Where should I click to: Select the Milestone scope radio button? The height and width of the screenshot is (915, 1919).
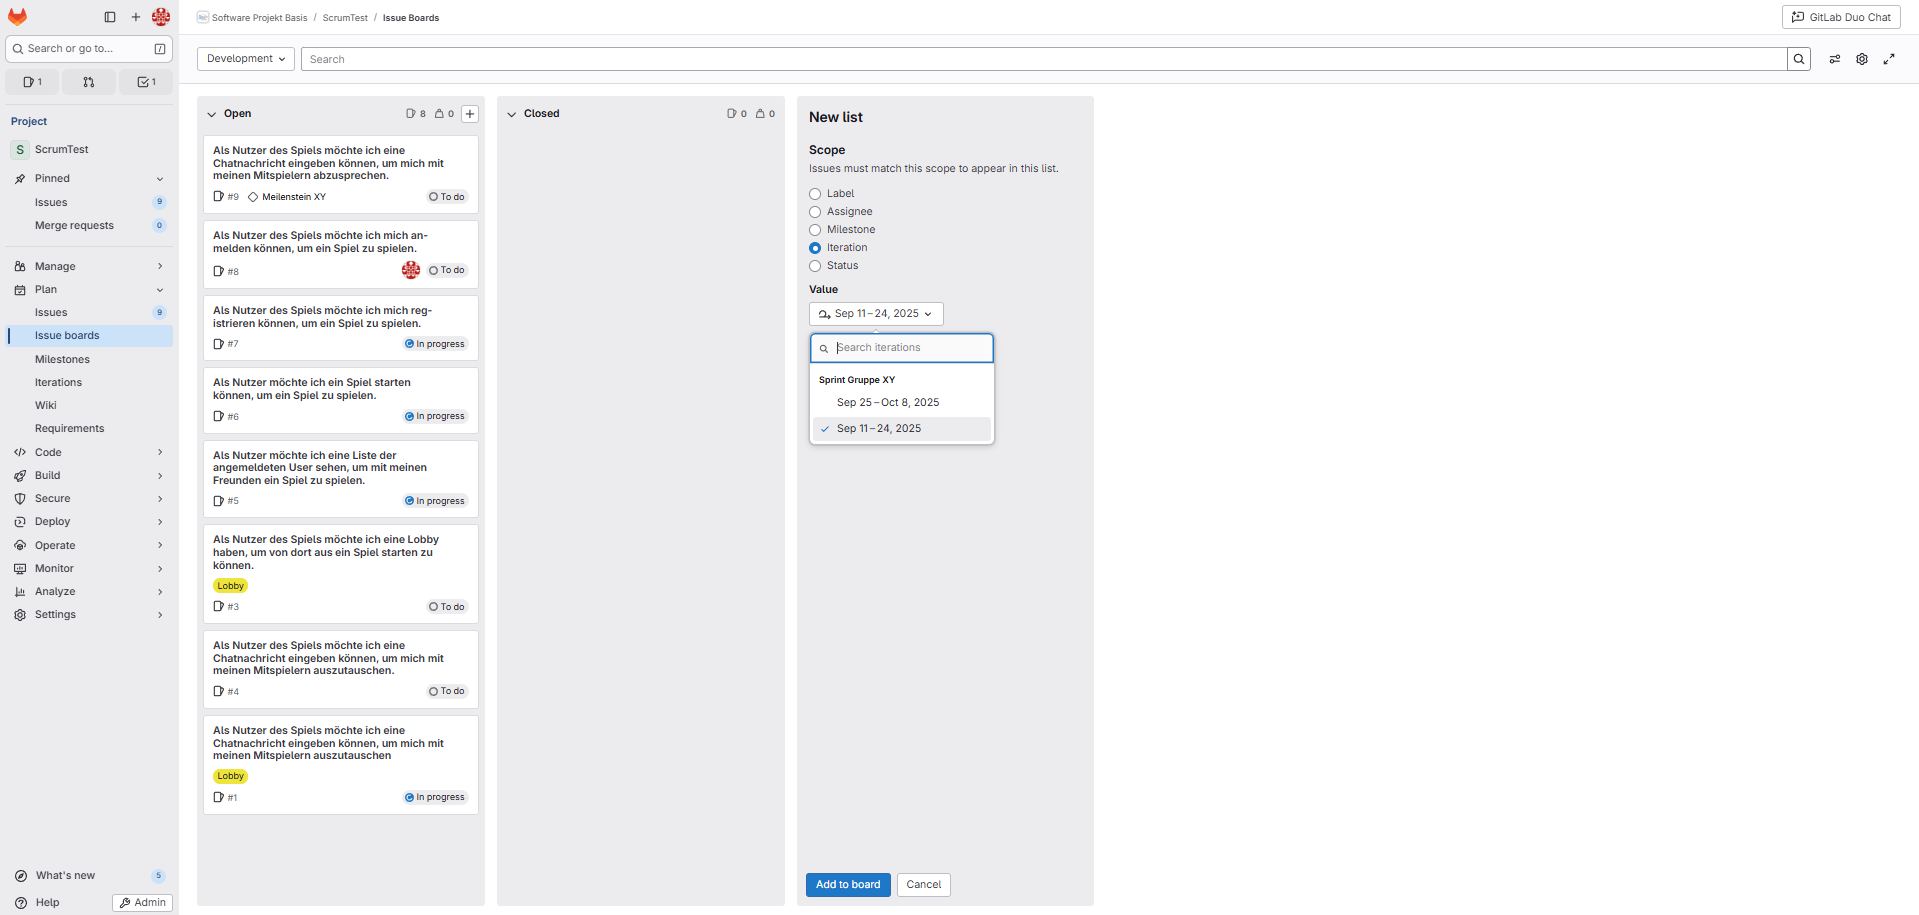pos(815,230)
